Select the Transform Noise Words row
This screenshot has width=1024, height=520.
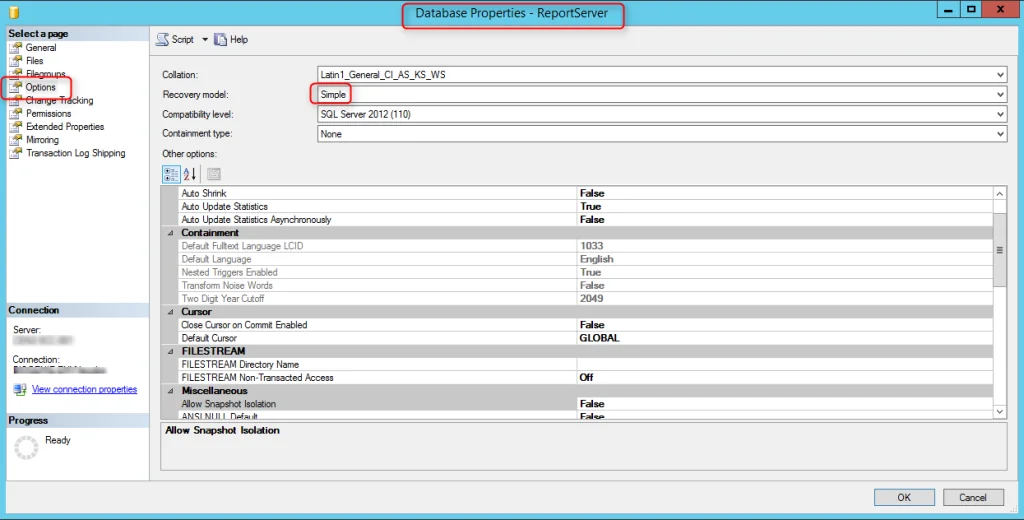click(x=586, y=285)
